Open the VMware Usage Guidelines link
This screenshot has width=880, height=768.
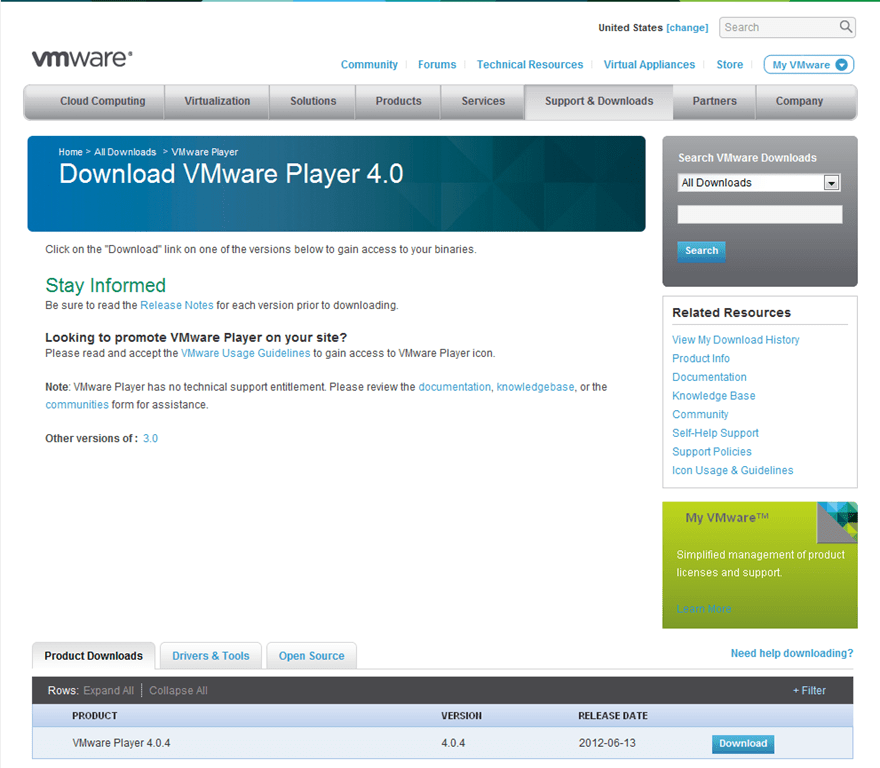[245, 353]
